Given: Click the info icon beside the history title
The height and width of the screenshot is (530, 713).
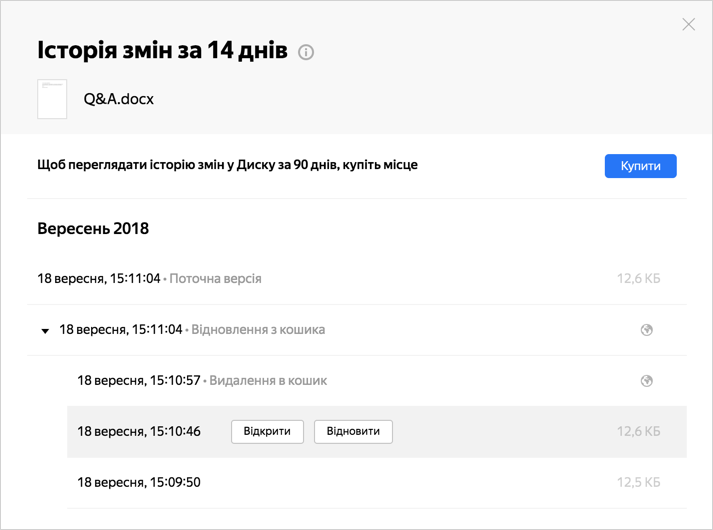Looking at the screenshot, I should [306, 52].
